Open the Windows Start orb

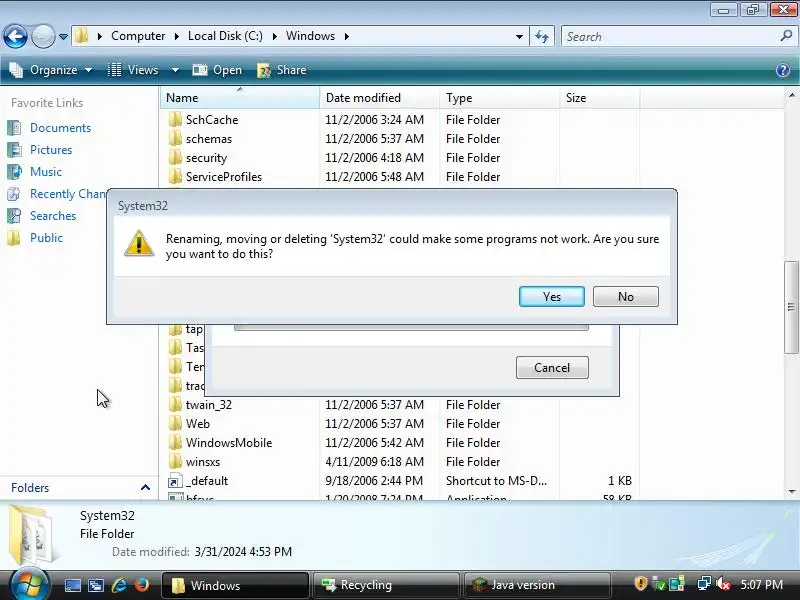pos(29,584)
